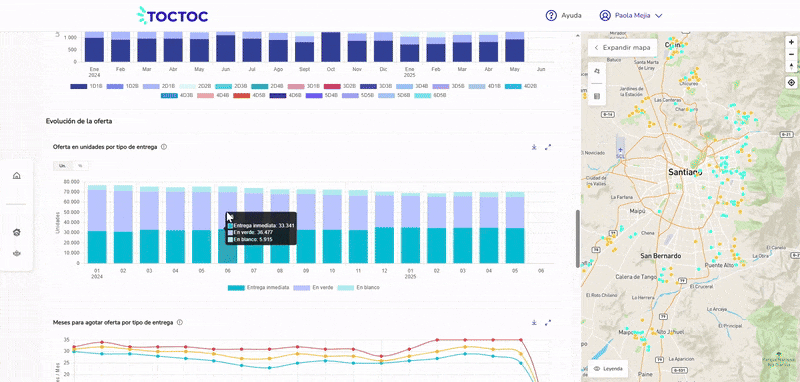Toggle 1D1B legend series
The image size is (800, 382).
tap(86, 86)
